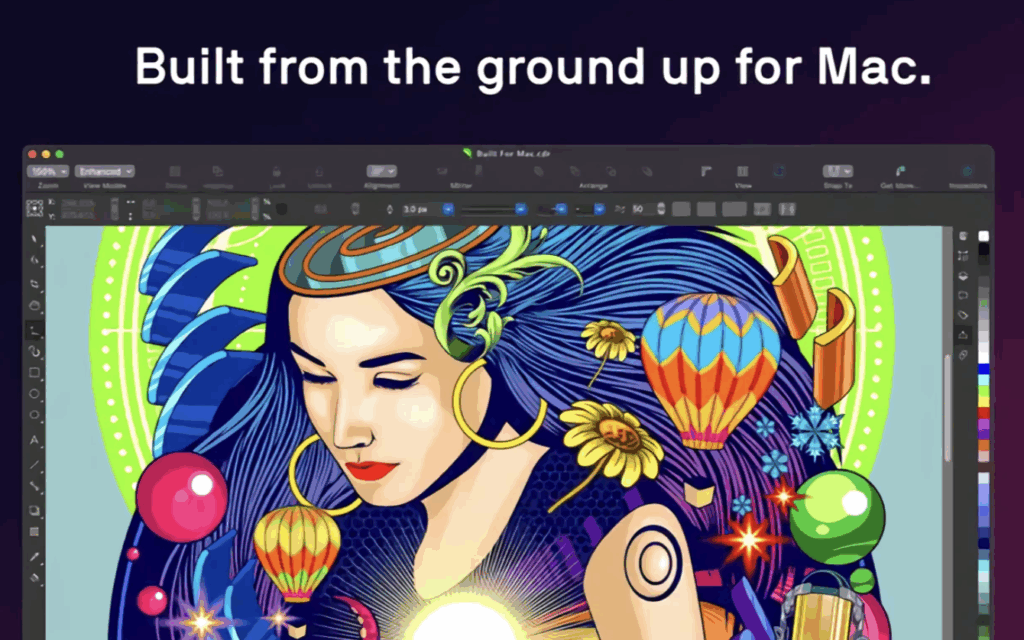Select the Color Eyedropper tool
The width and height of the screenshot is (1024, 640).
[34, 557]
